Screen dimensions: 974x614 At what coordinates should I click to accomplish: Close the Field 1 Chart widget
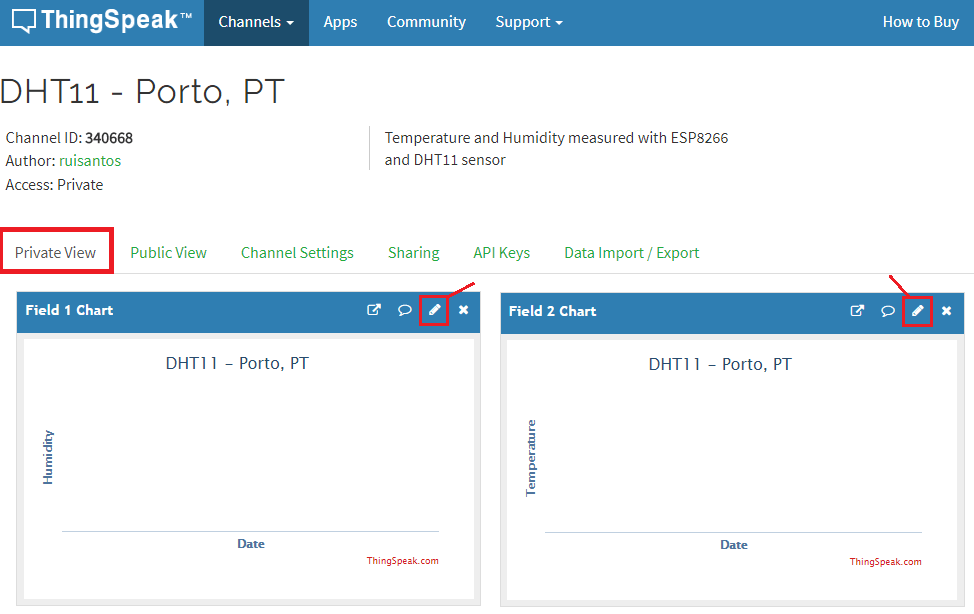point(463,310)
